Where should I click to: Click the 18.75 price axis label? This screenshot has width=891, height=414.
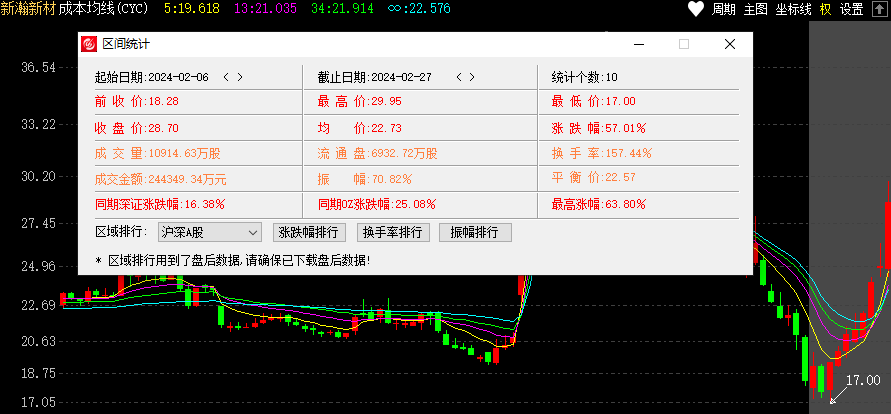coord(38,374)
